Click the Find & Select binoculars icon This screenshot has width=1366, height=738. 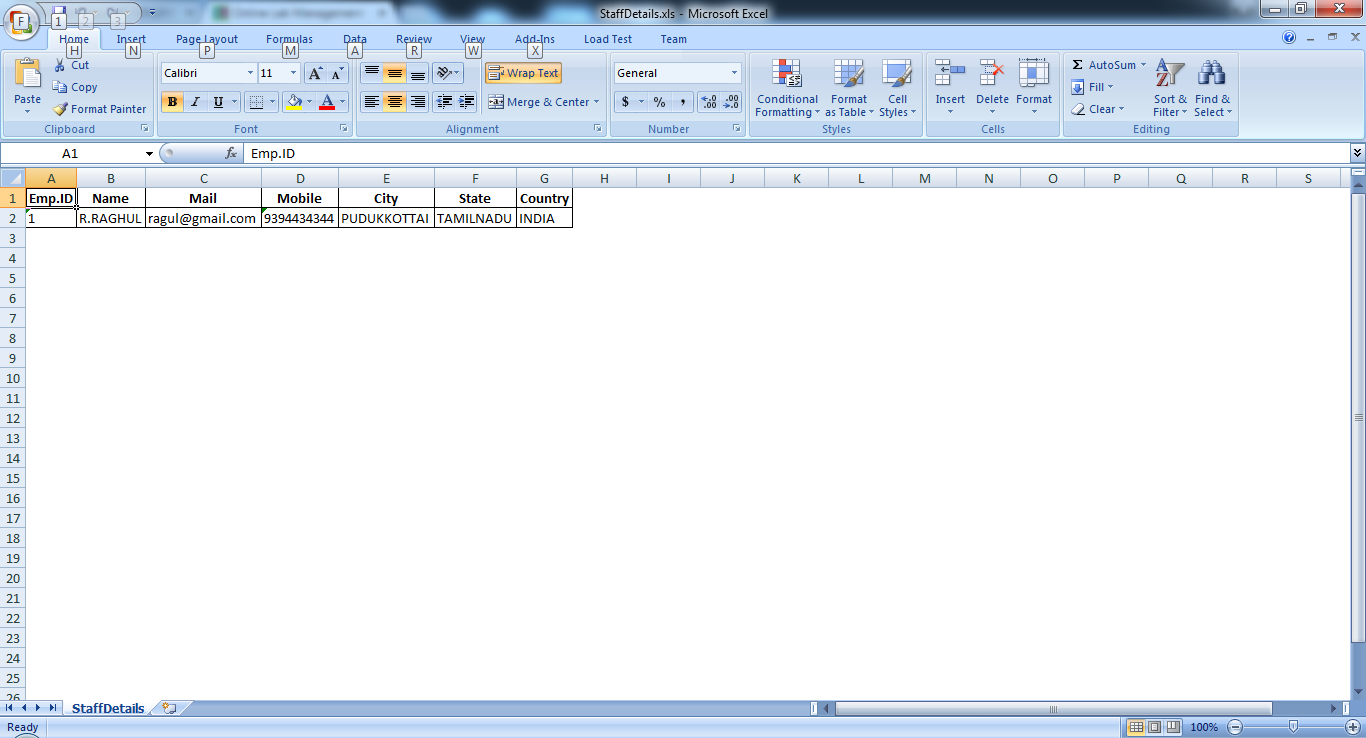click(x=1212, y=75)
